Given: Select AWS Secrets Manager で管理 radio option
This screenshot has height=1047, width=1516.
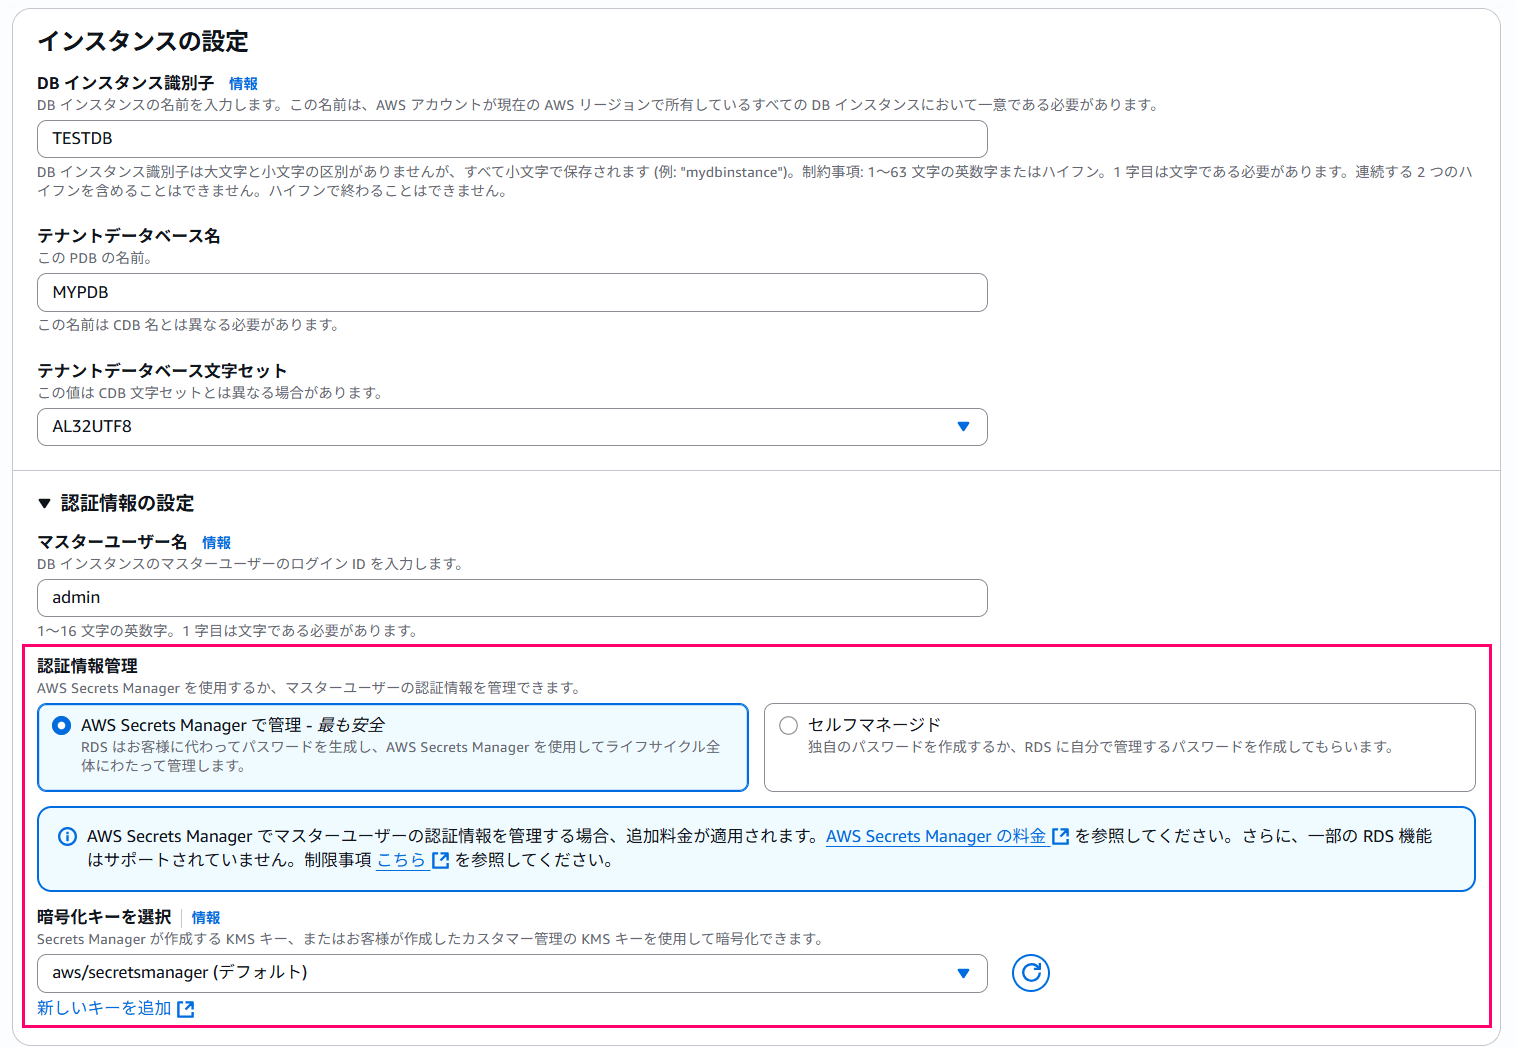Looking at the screenshot, I should [62, 725].
